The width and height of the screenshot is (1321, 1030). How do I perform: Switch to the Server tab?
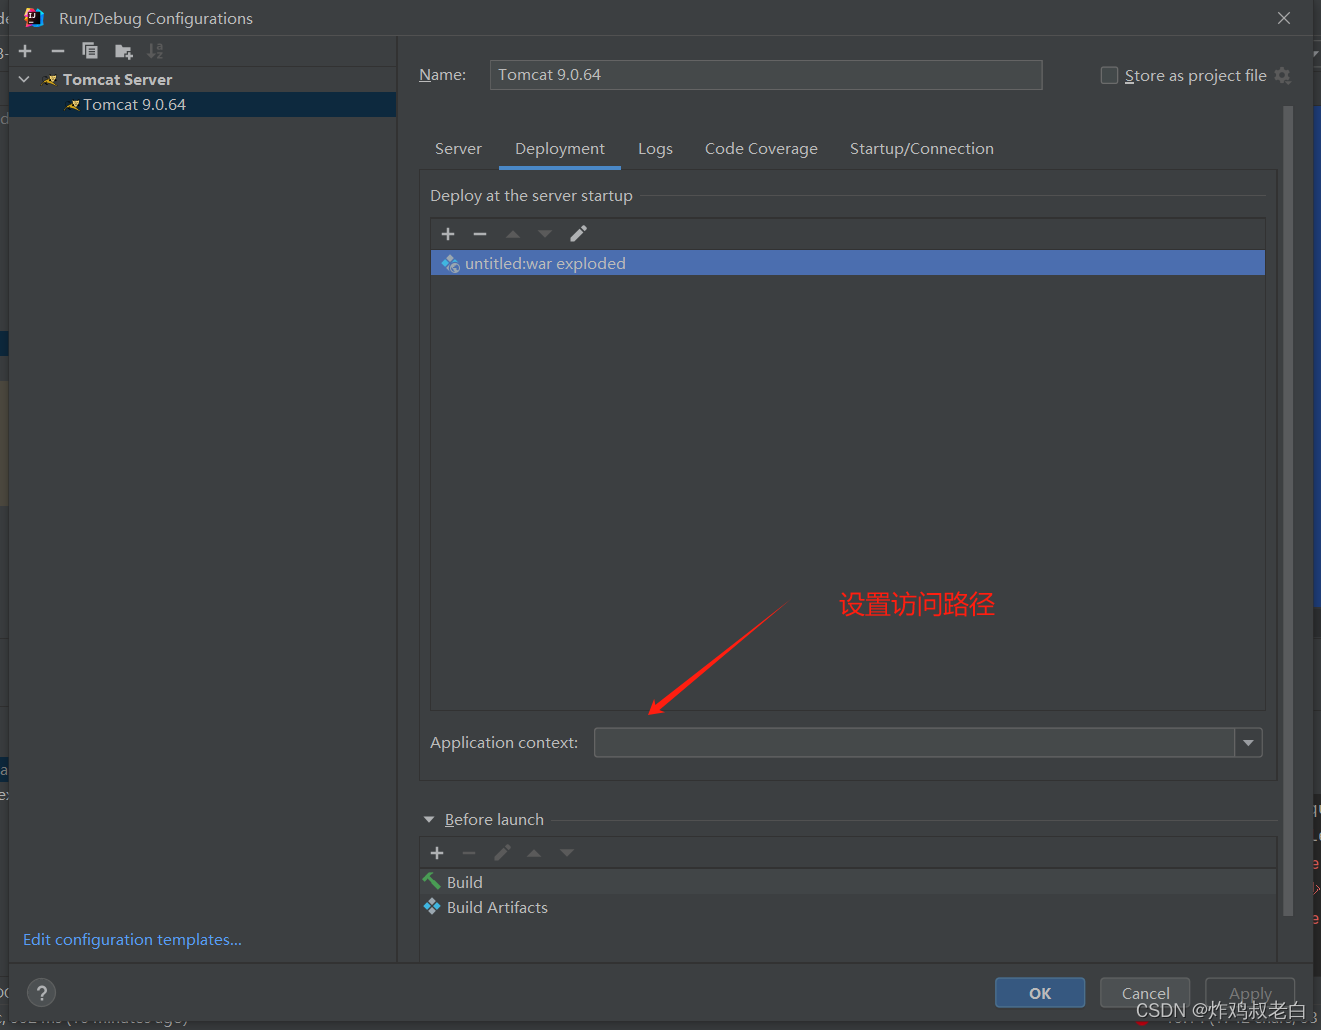point(458,149)
